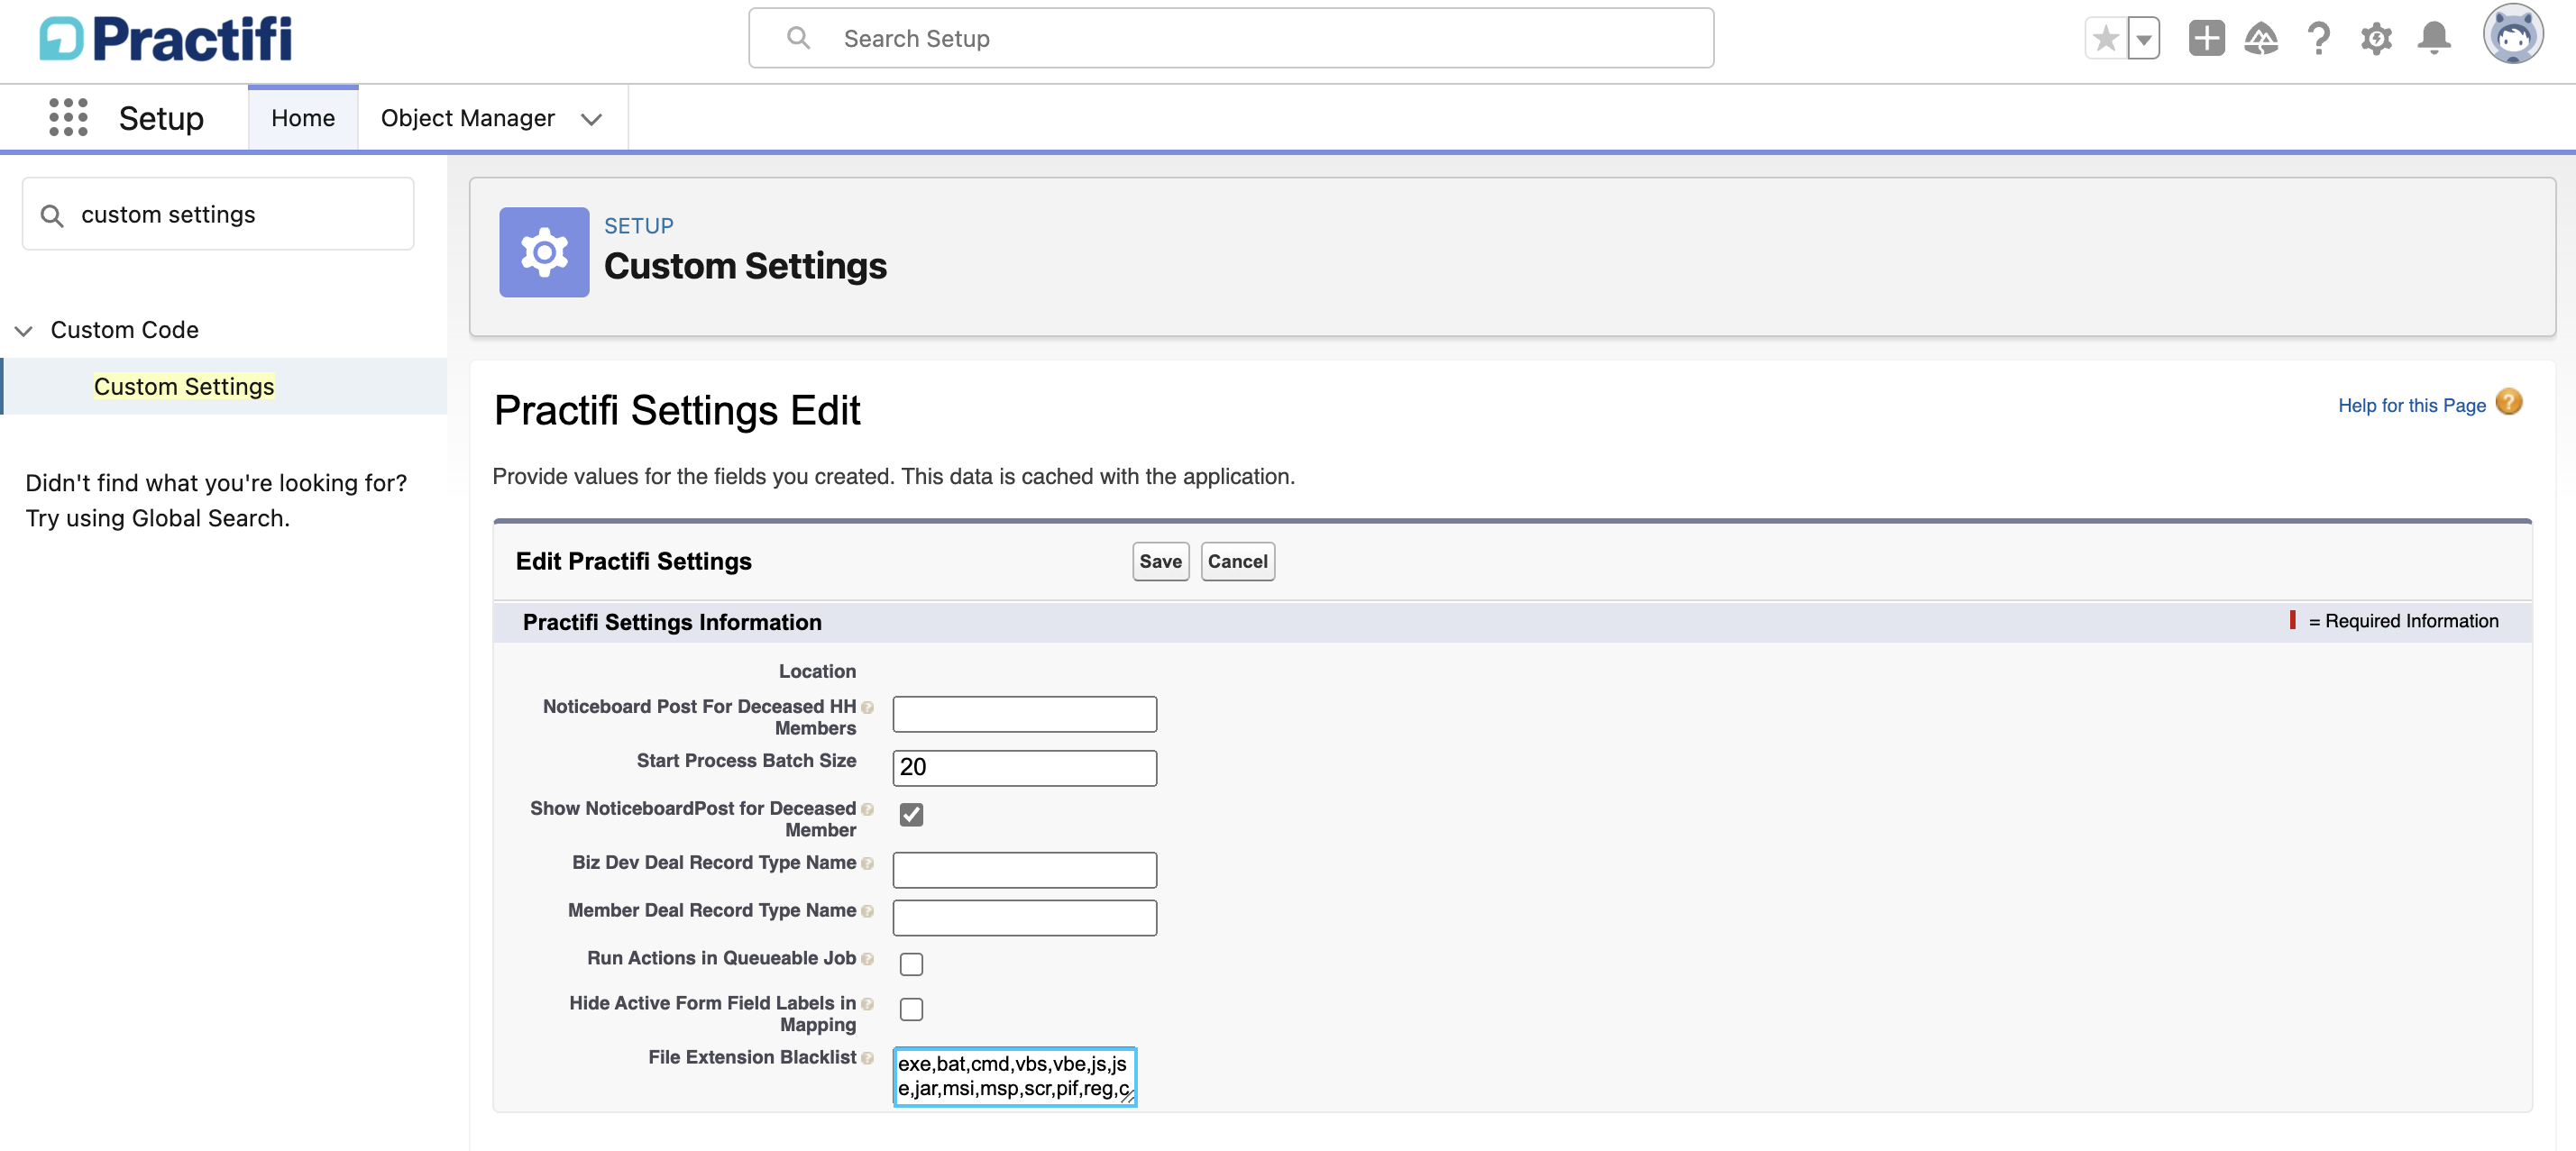Viewport: 2576px width, 1151px height.
Task: Click the Member Deal Record Type Name field
Action: (1024, 918)
